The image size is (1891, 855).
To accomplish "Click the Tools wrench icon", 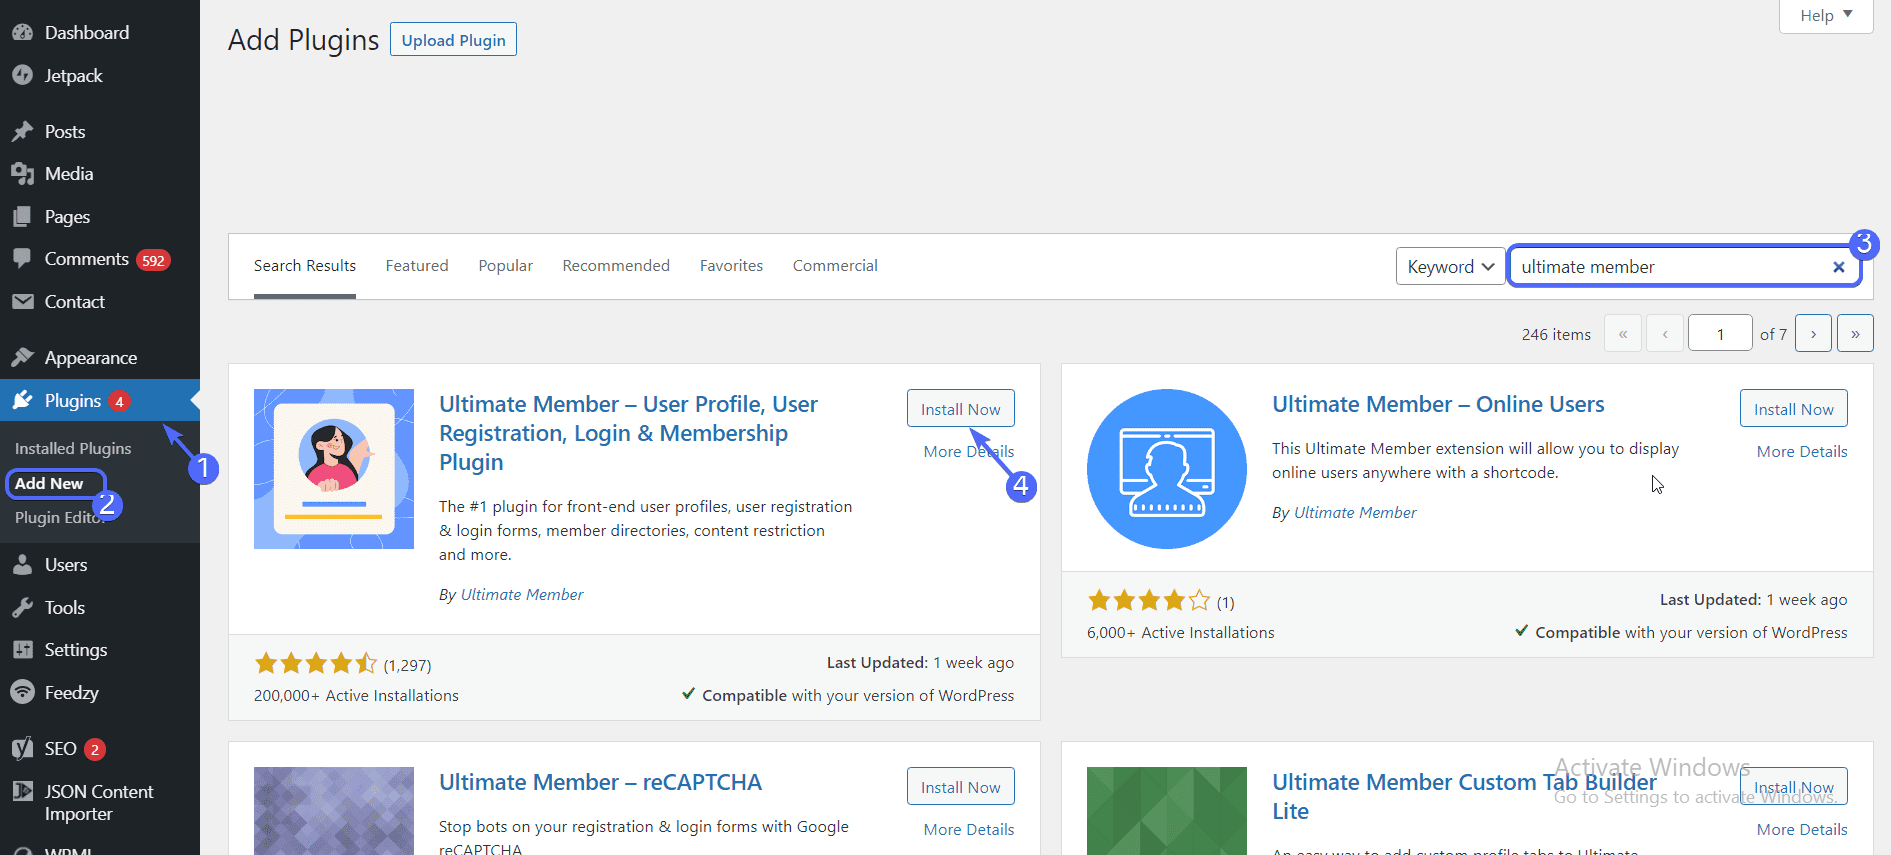I will coord(22,608).
